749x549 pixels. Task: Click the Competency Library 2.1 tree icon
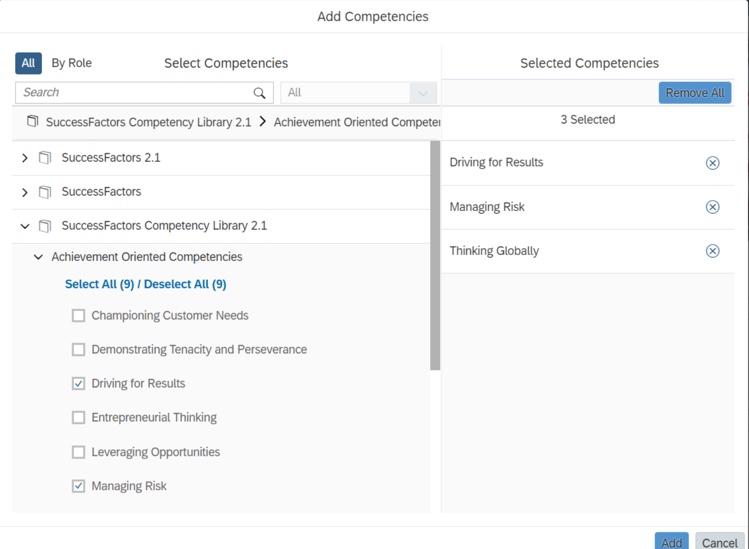(45, 226)
